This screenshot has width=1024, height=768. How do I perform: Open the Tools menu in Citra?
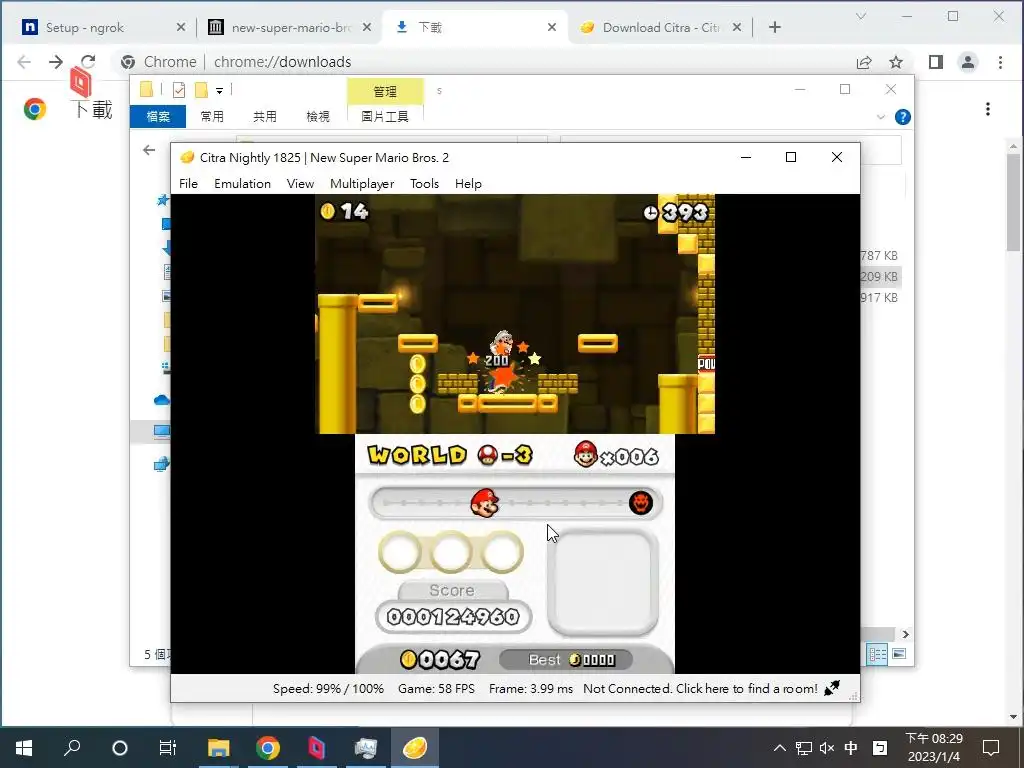coord(424,184)
